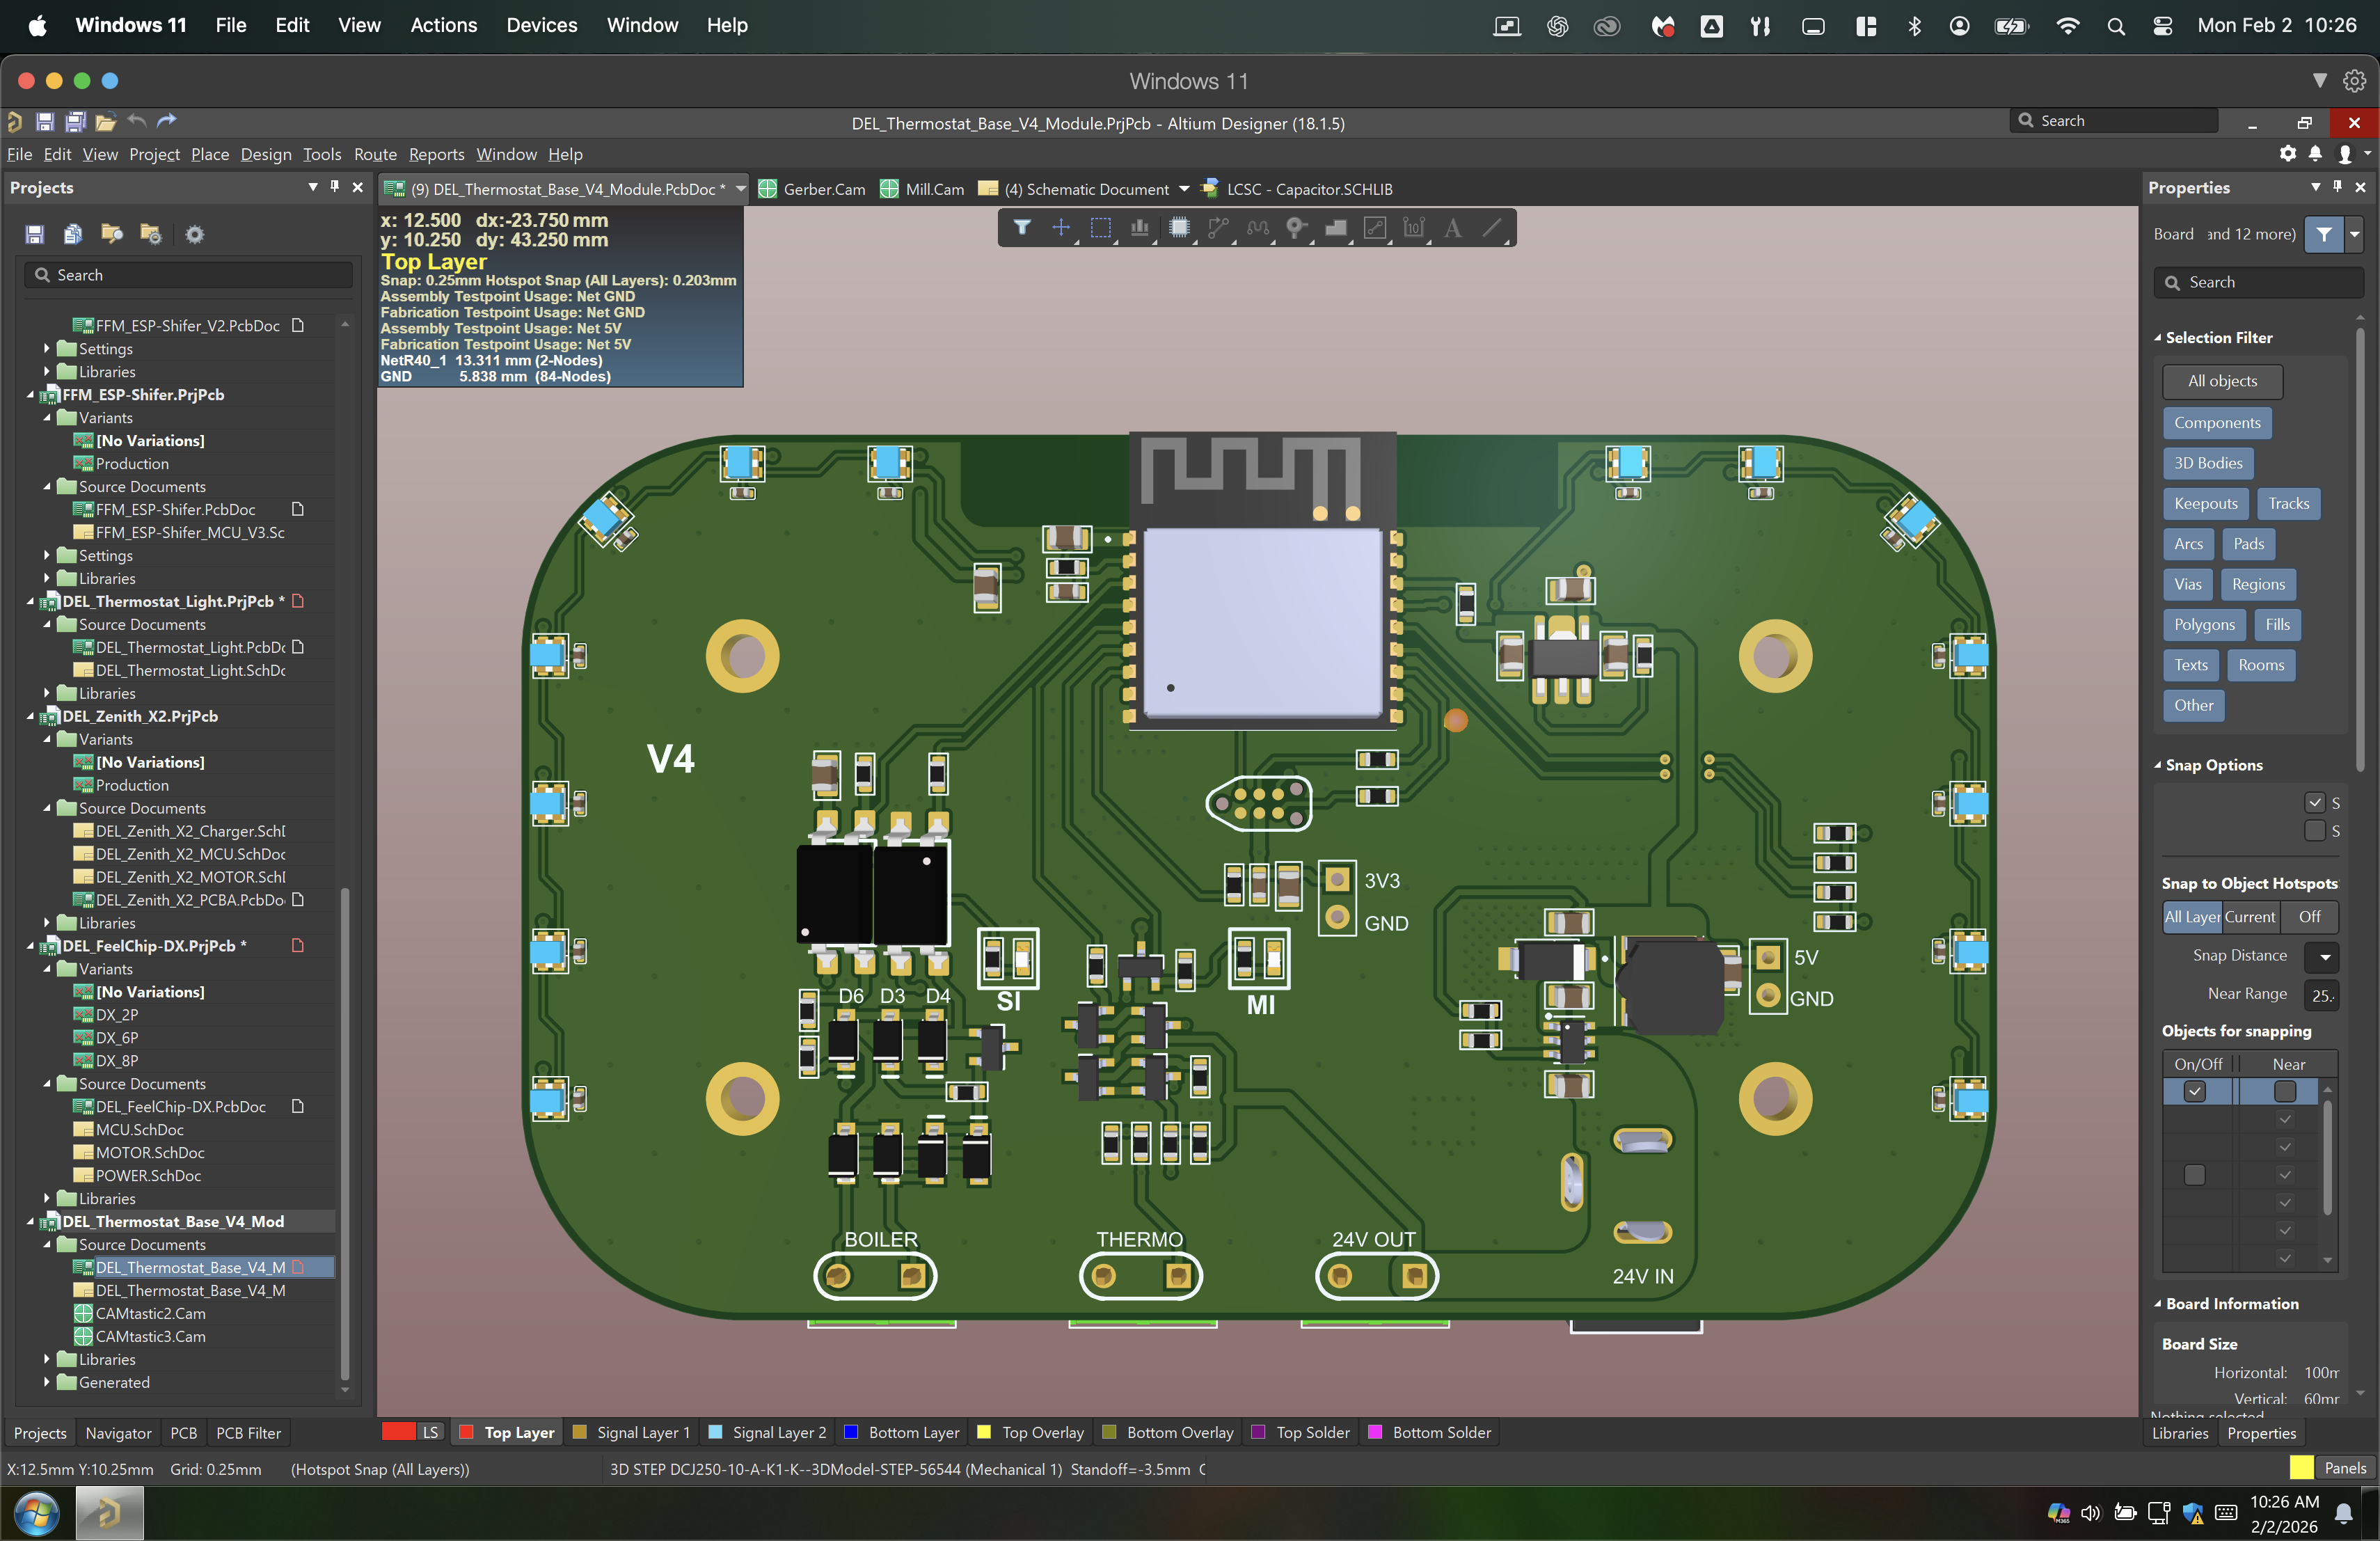
Task: Open the Snap Distance dropdown
Action: coord(2324,957)
